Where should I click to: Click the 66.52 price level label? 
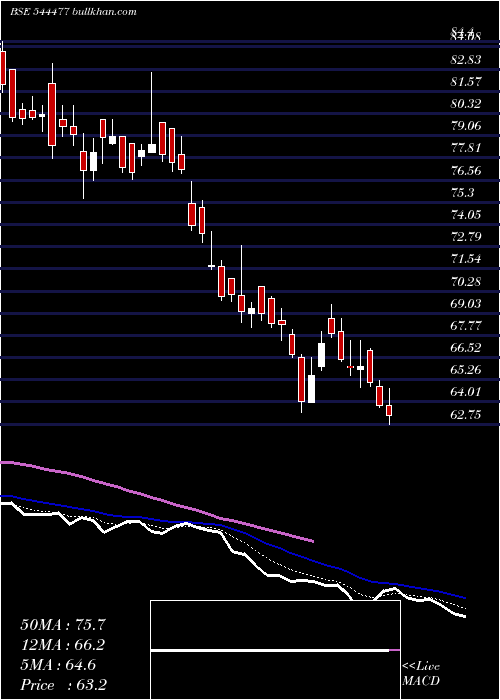466,348
